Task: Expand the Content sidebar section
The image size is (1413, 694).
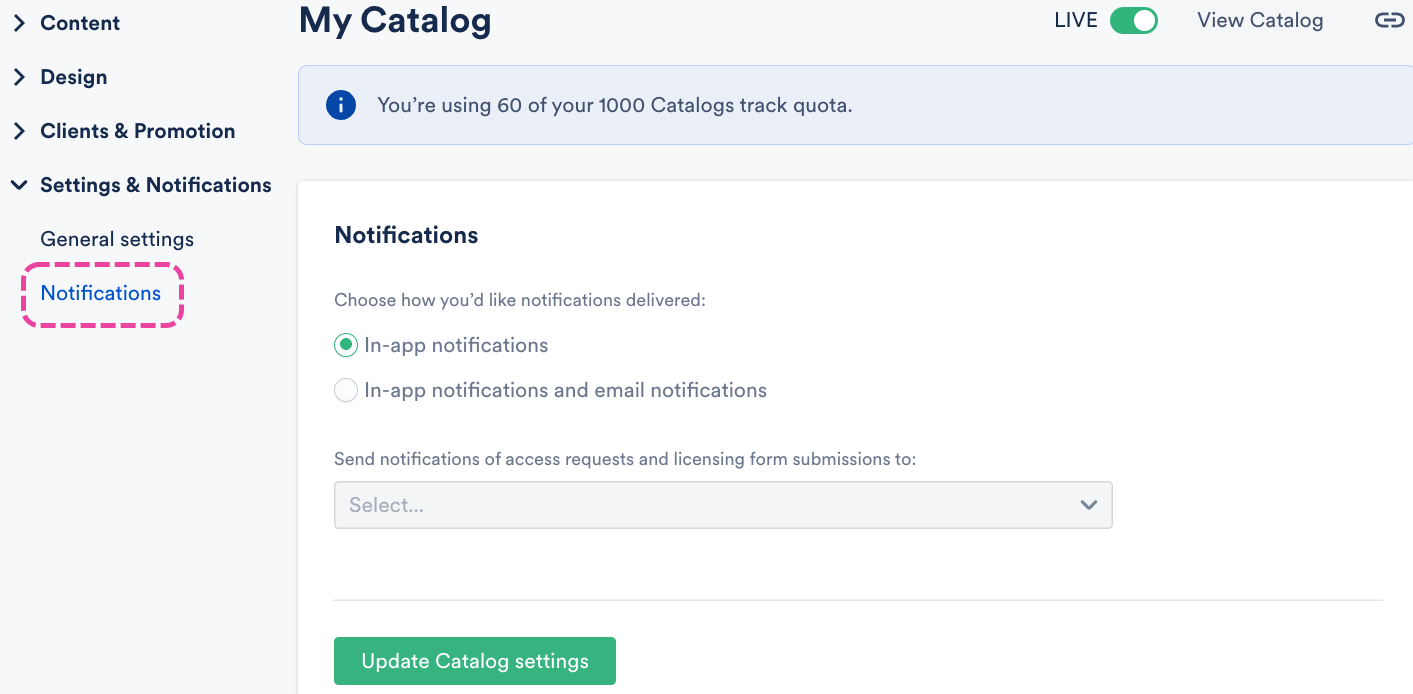Action: 80,23
